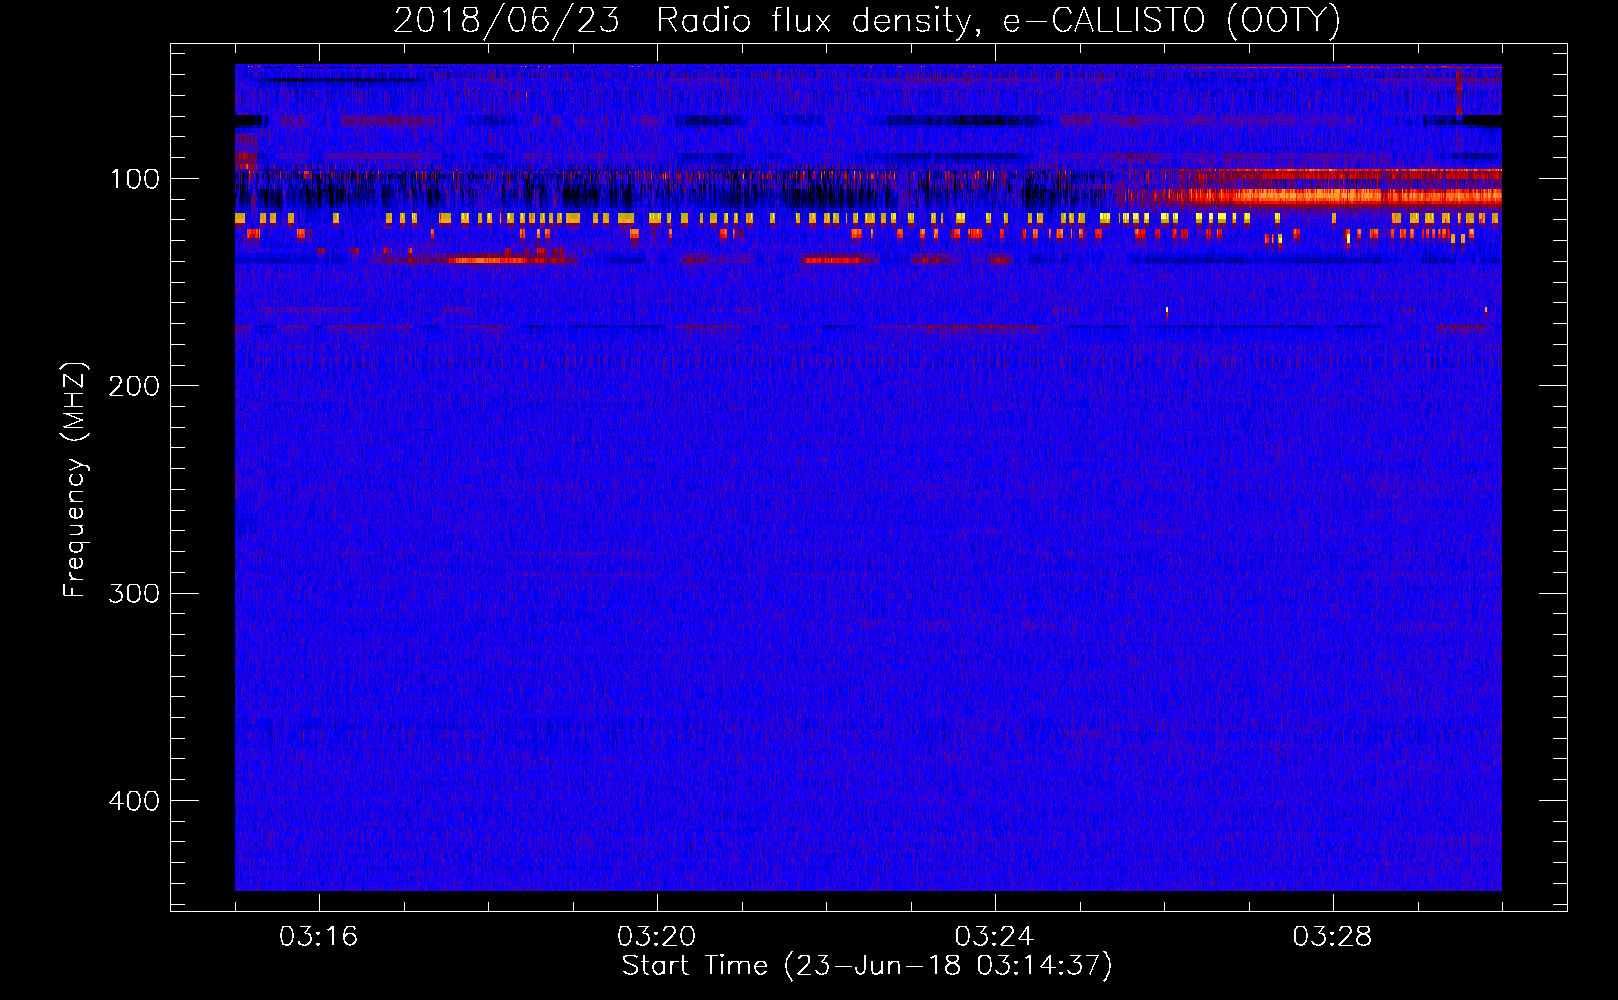
Task: Click the 400 frequency tick label
Action: pos(134,801)
